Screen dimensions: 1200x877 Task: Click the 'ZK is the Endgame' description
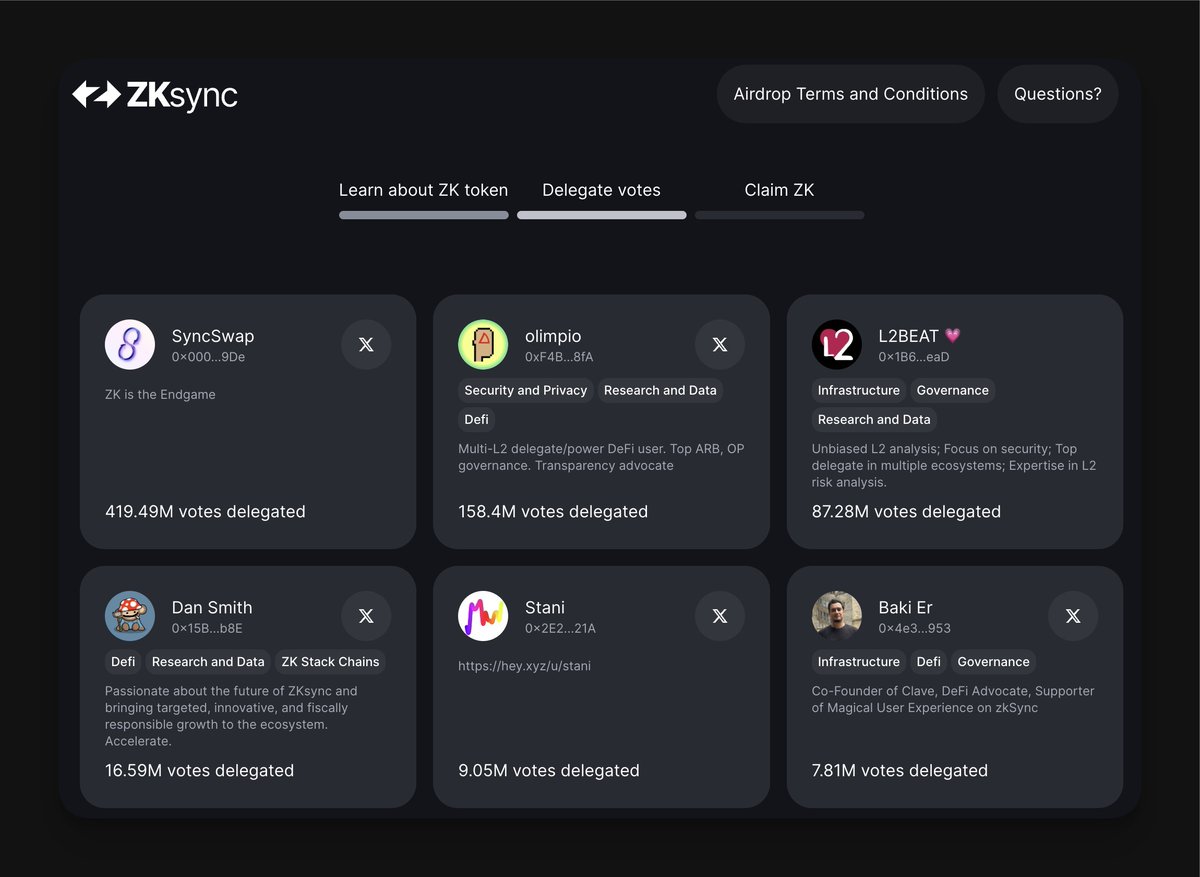pos(160,394)
